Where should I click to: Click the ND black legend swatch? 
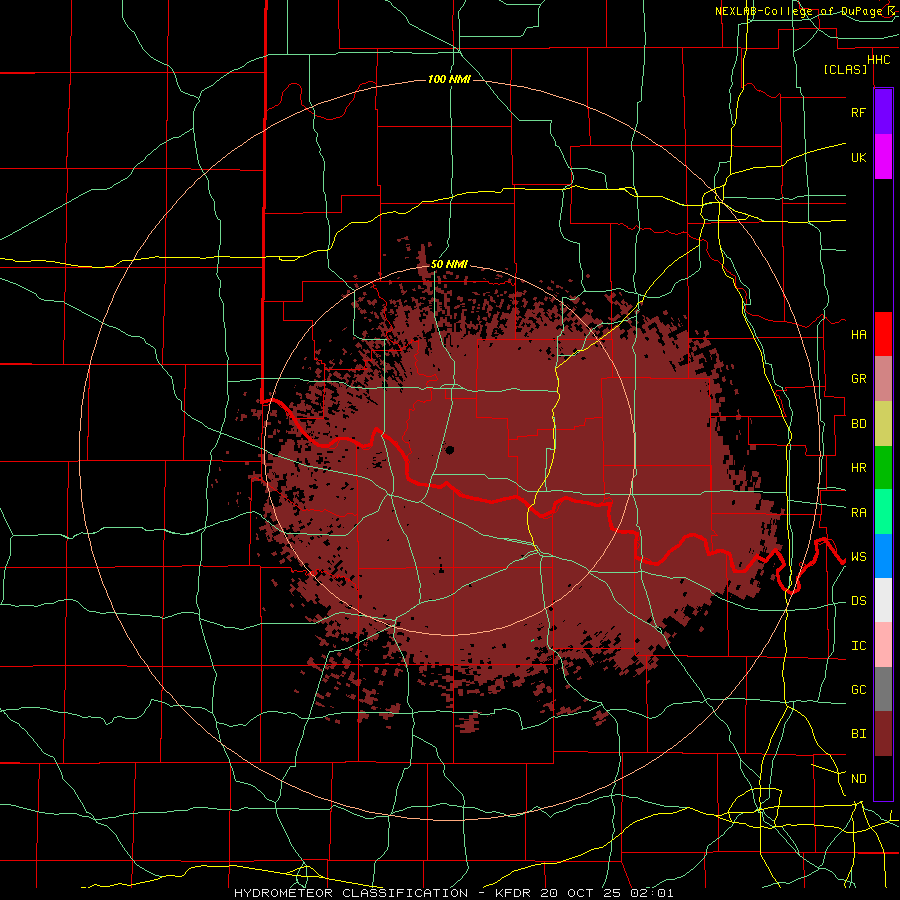pyautogui.click(x=883, y=778)
